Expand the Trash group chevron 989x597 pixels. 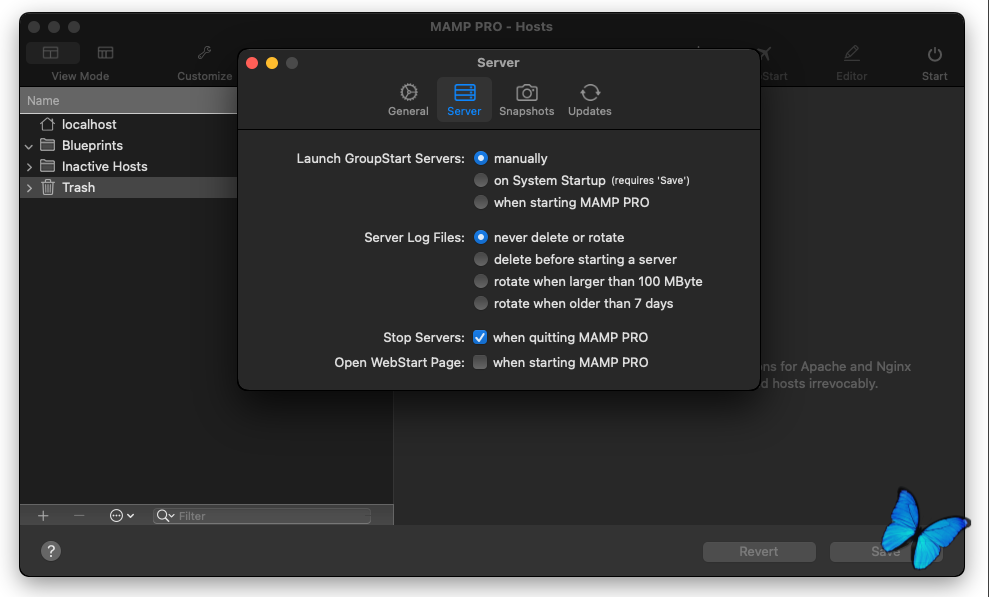point(29,188)
